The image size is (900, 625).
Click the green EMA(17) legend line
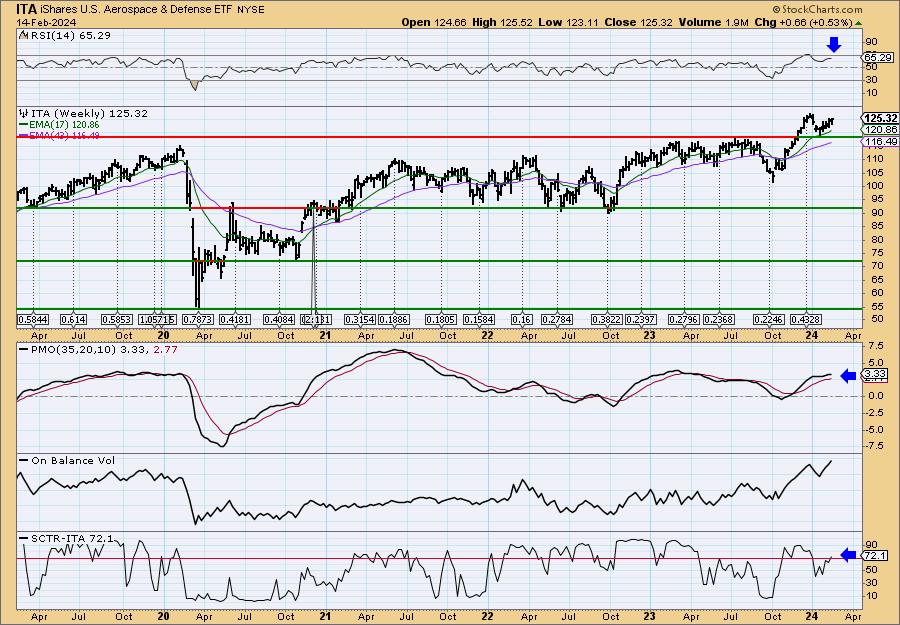tap(24, 125)
